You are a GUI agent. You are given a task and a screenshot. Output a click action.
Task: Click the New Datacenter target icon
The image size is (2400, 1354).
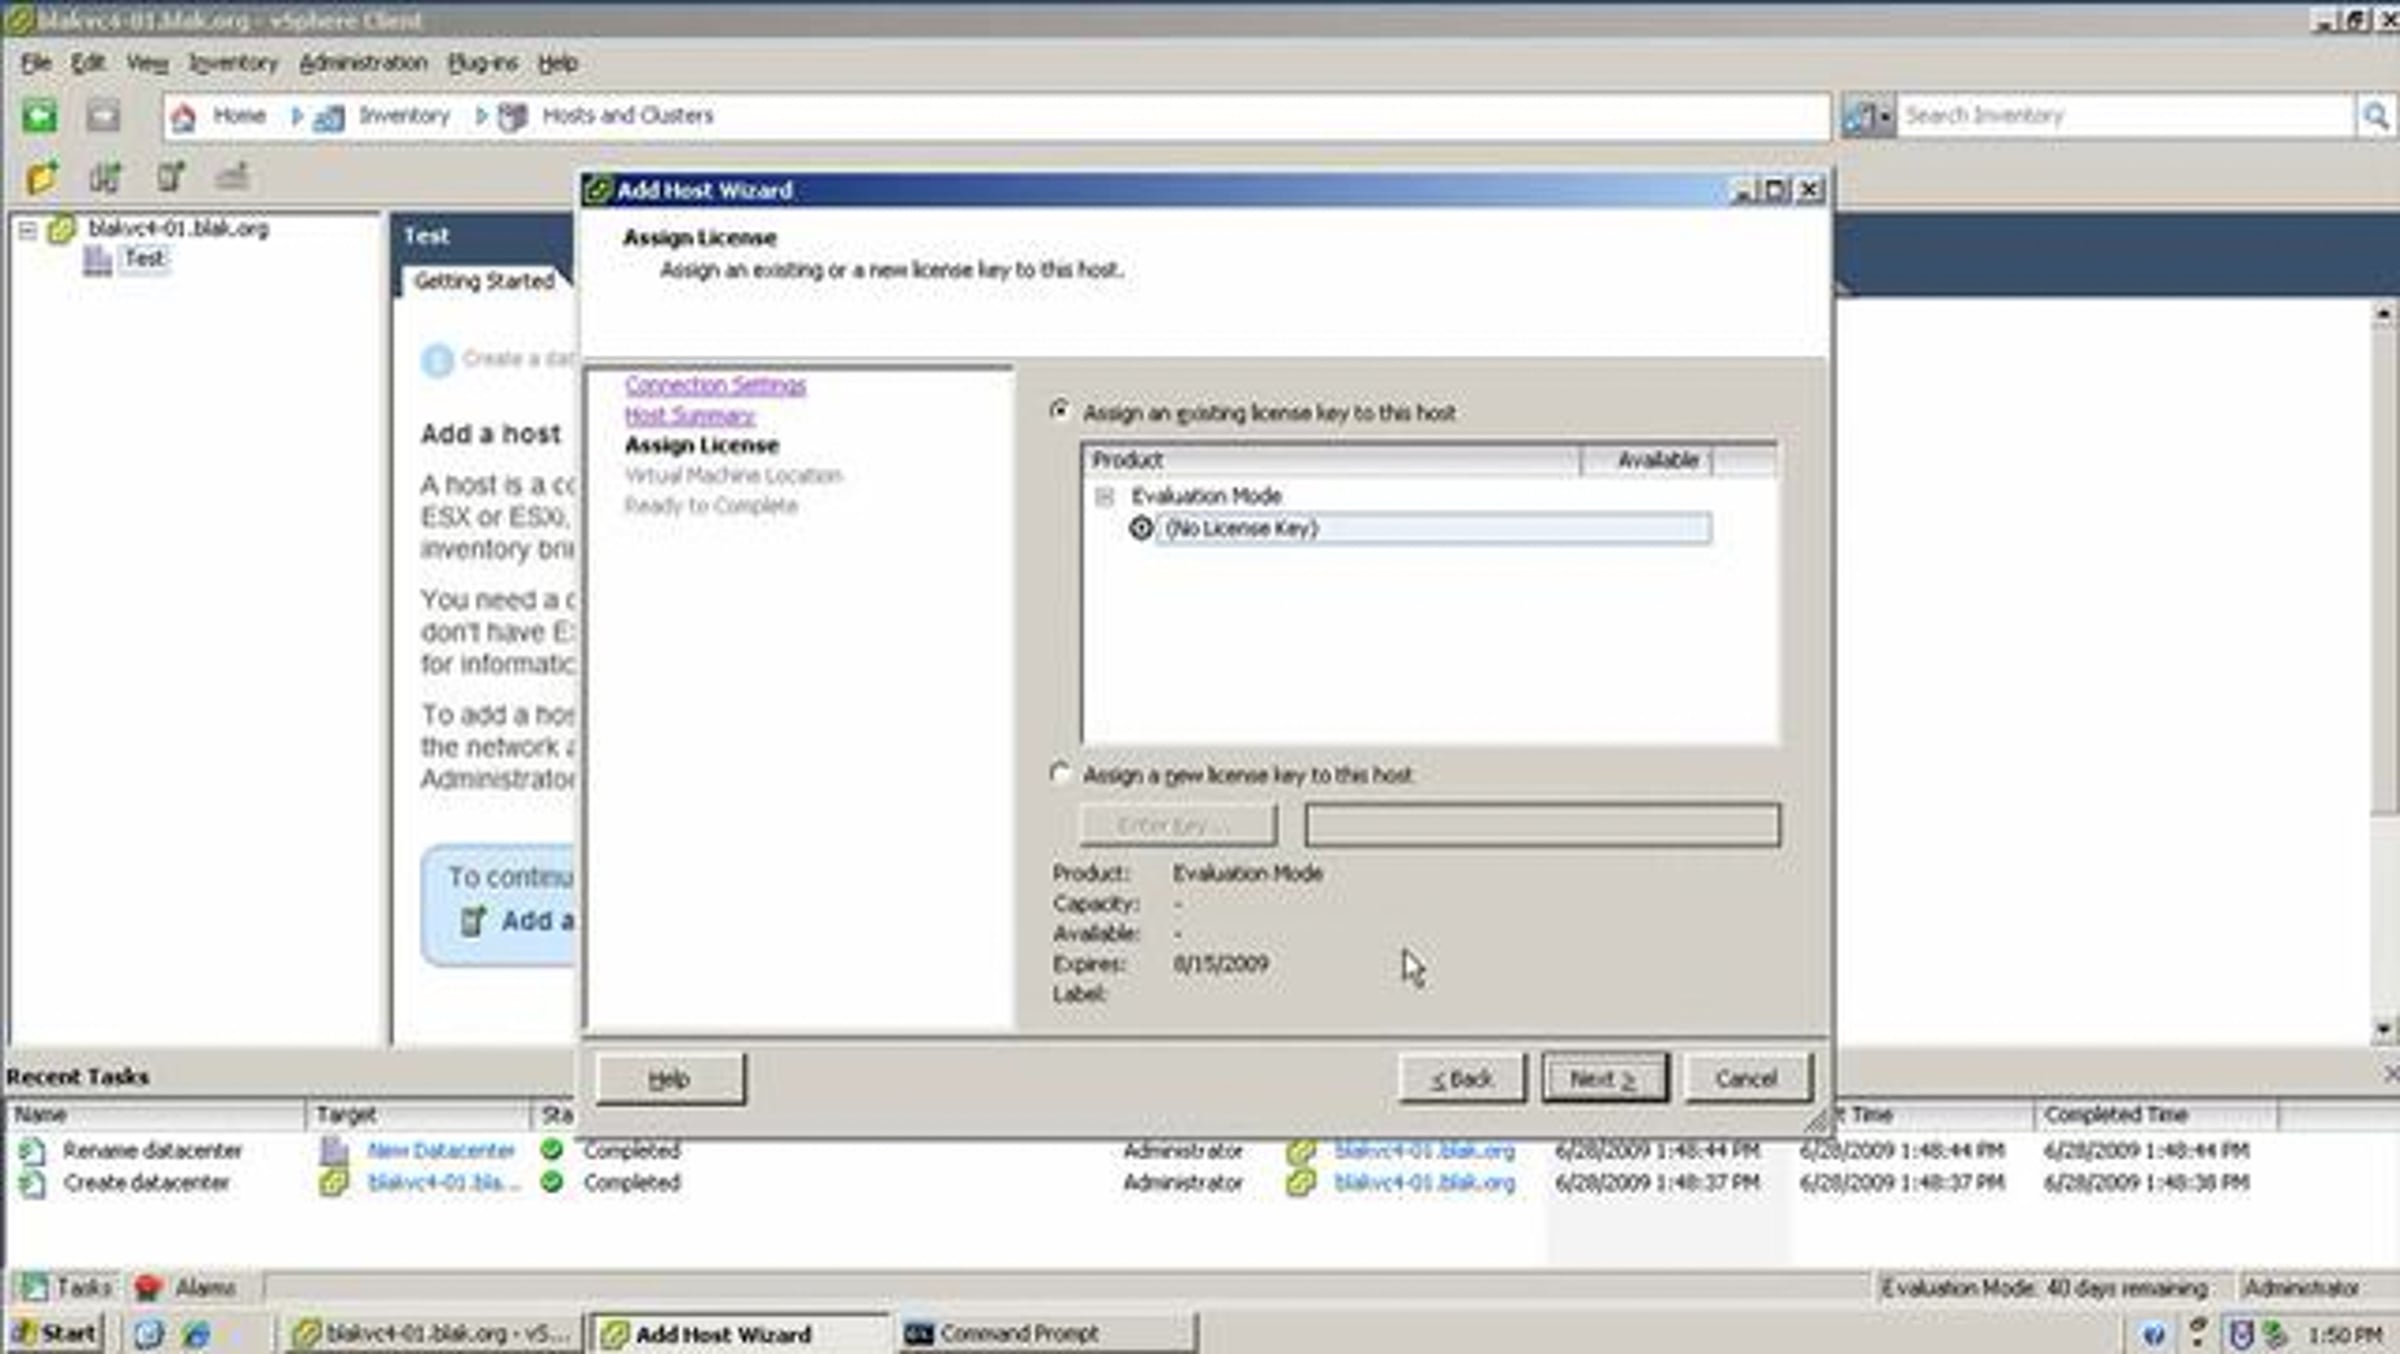tap(333, 1151)
